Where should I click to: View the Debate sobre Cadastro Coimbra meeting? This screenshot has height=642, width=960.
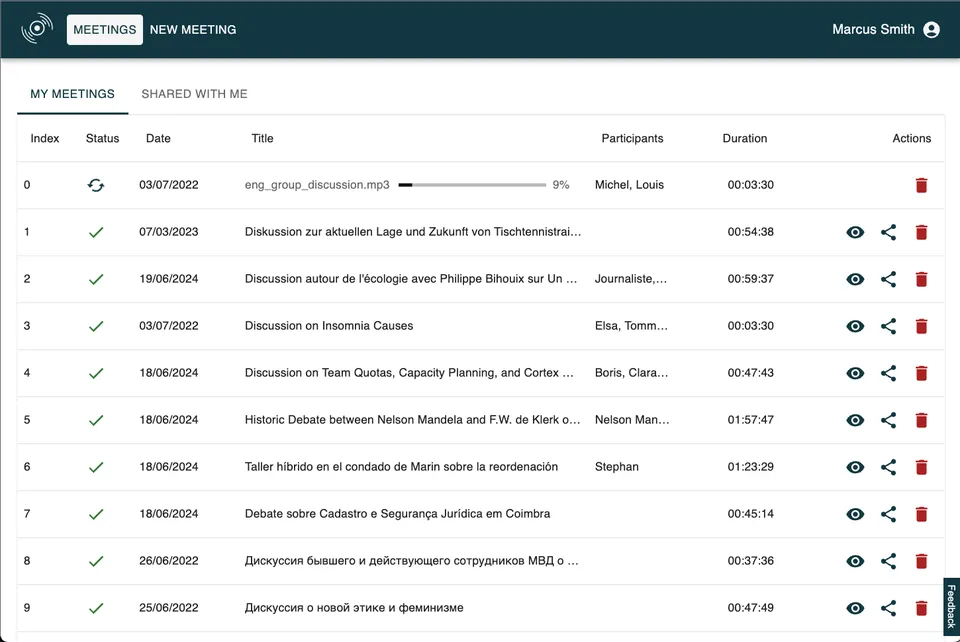click(x=855, y=514)
